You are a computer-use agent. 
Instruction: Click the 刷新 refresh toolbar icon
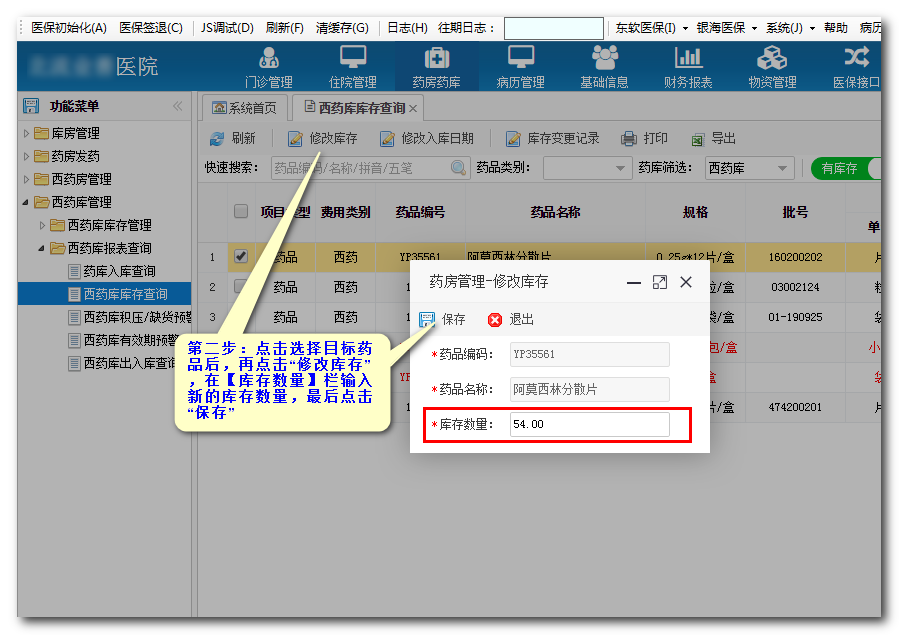(x=217, y=139)
